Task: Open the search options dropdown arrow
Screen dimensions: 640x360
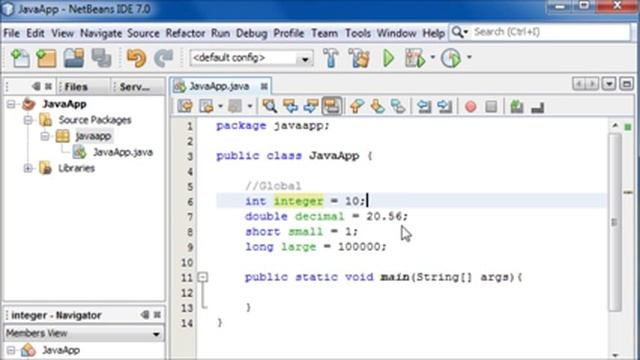Action: pos(466,32)
